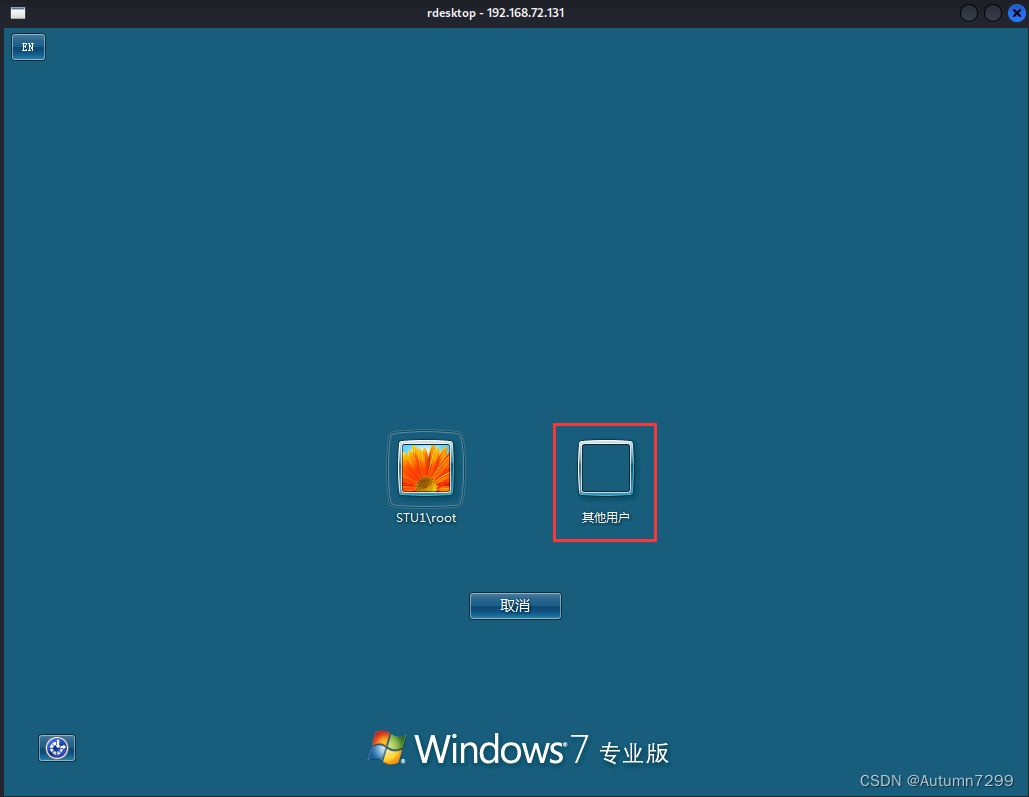Maximize the rdesktop window
This screenshot has width=1029, height=797.
tap(992, 12)
